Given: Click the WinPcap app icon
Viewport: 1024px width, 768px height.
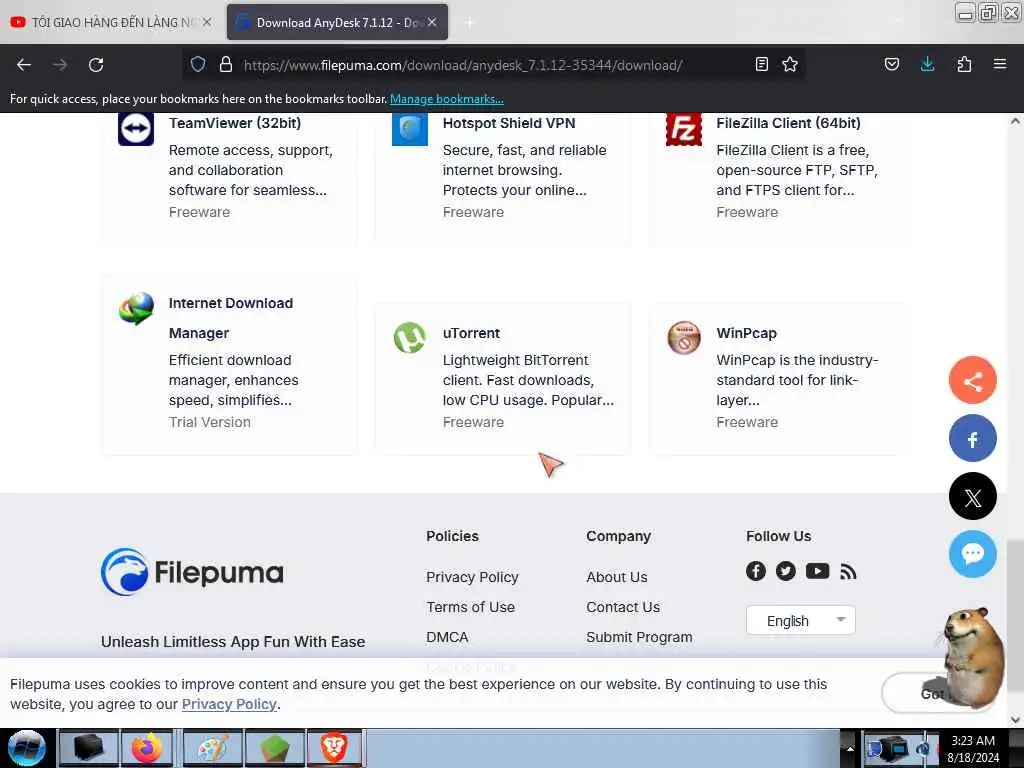Looking at the screenshot, I should 684,338.
